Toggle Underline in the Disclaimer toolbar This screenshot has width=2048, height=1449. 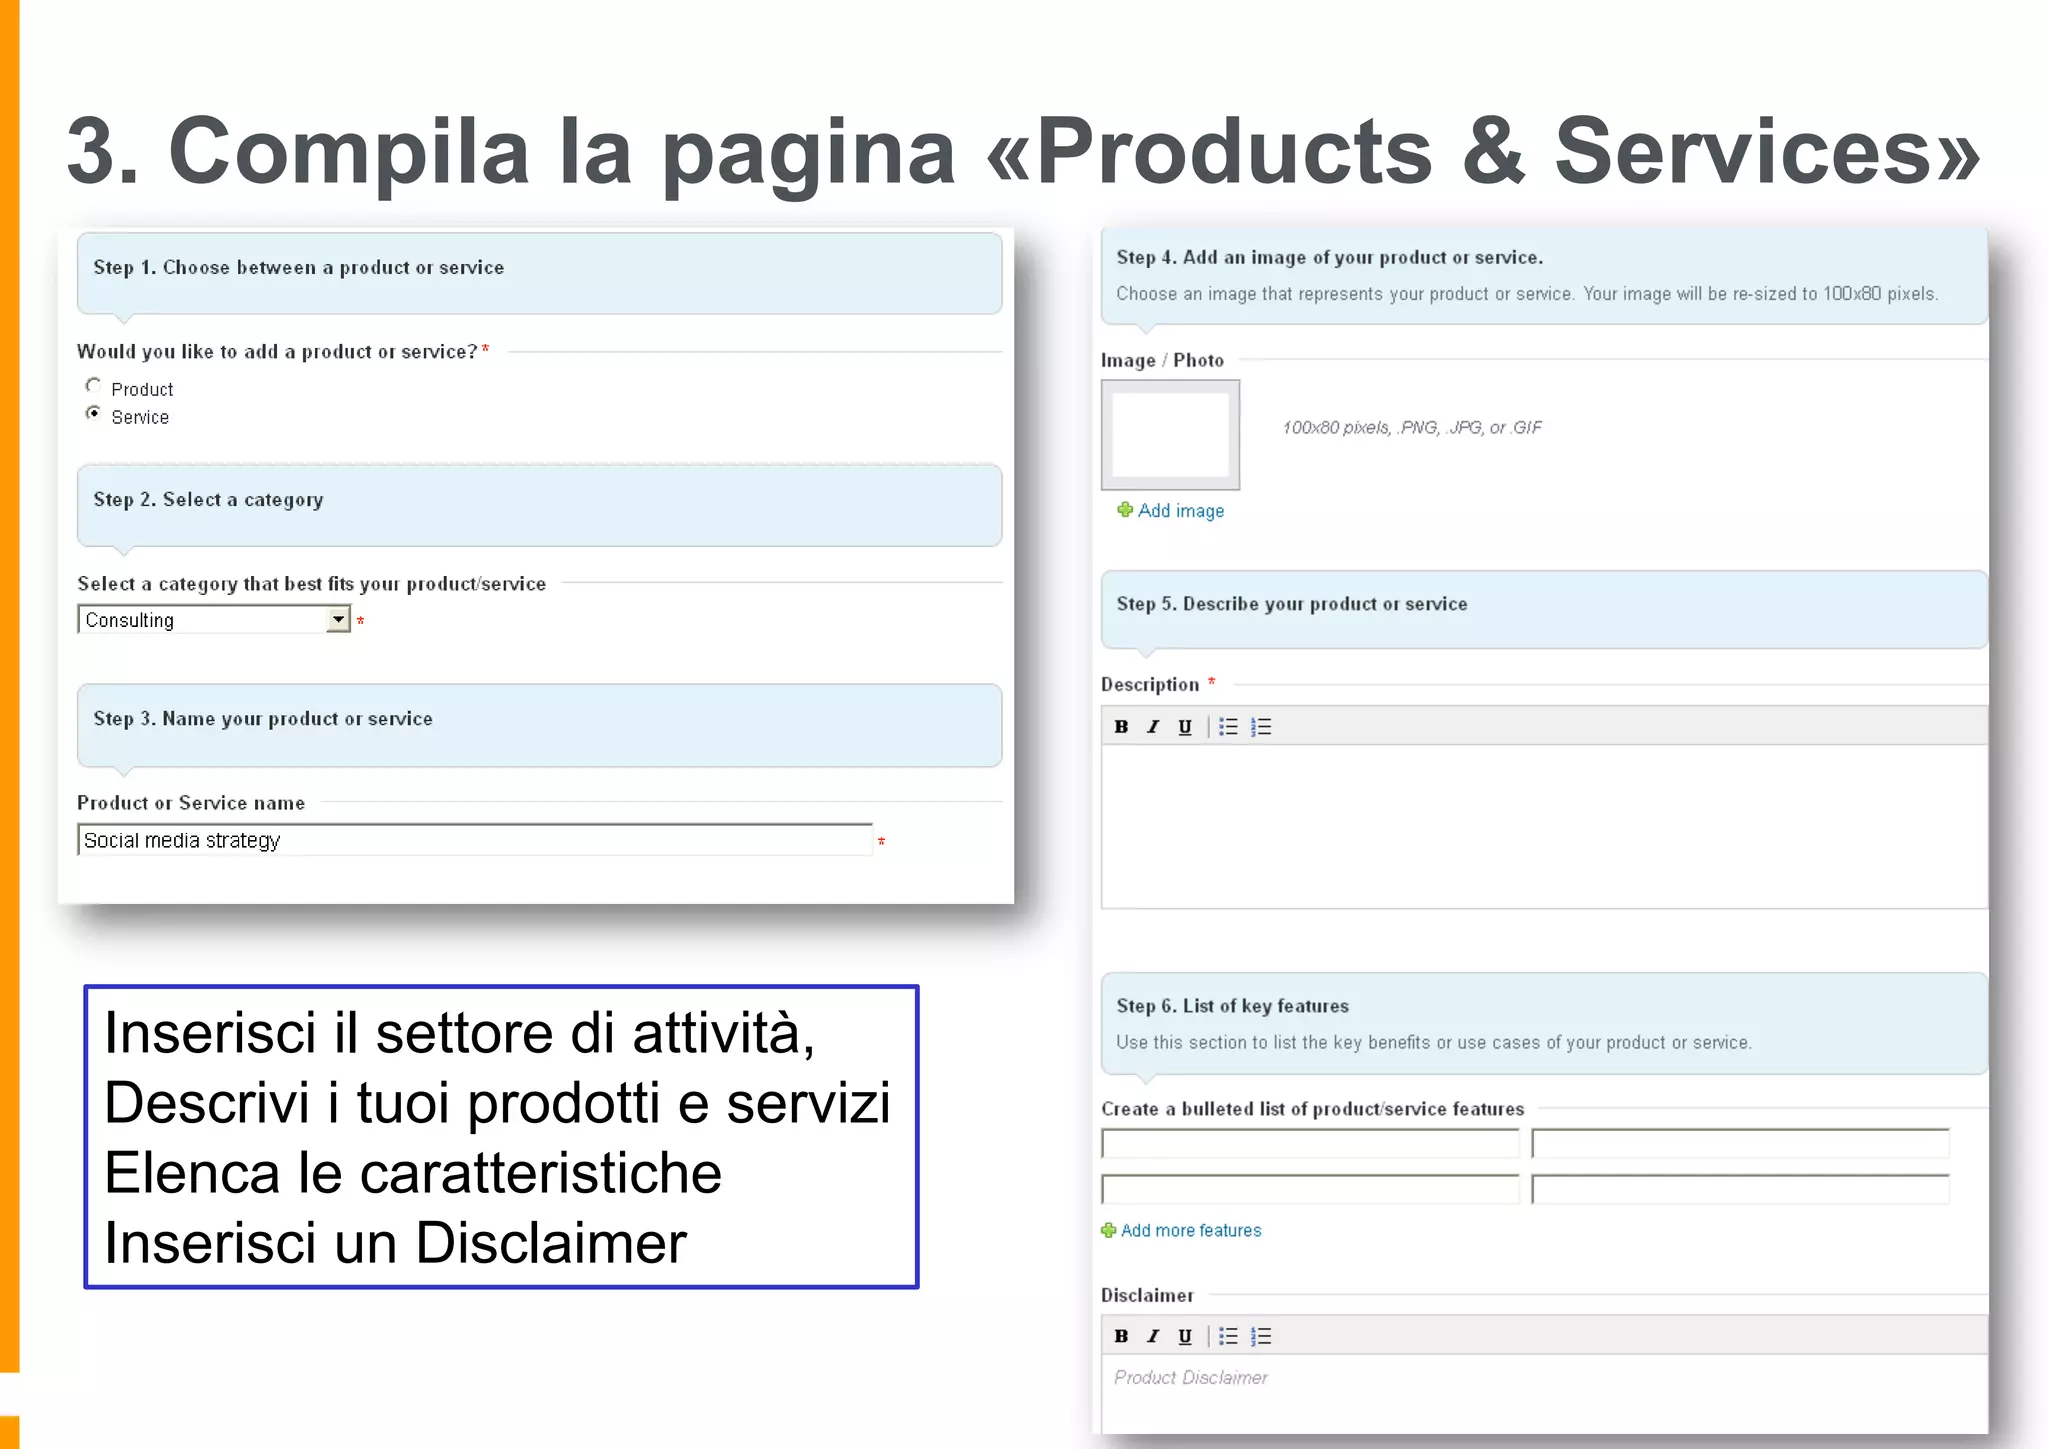[1185, 1336]
